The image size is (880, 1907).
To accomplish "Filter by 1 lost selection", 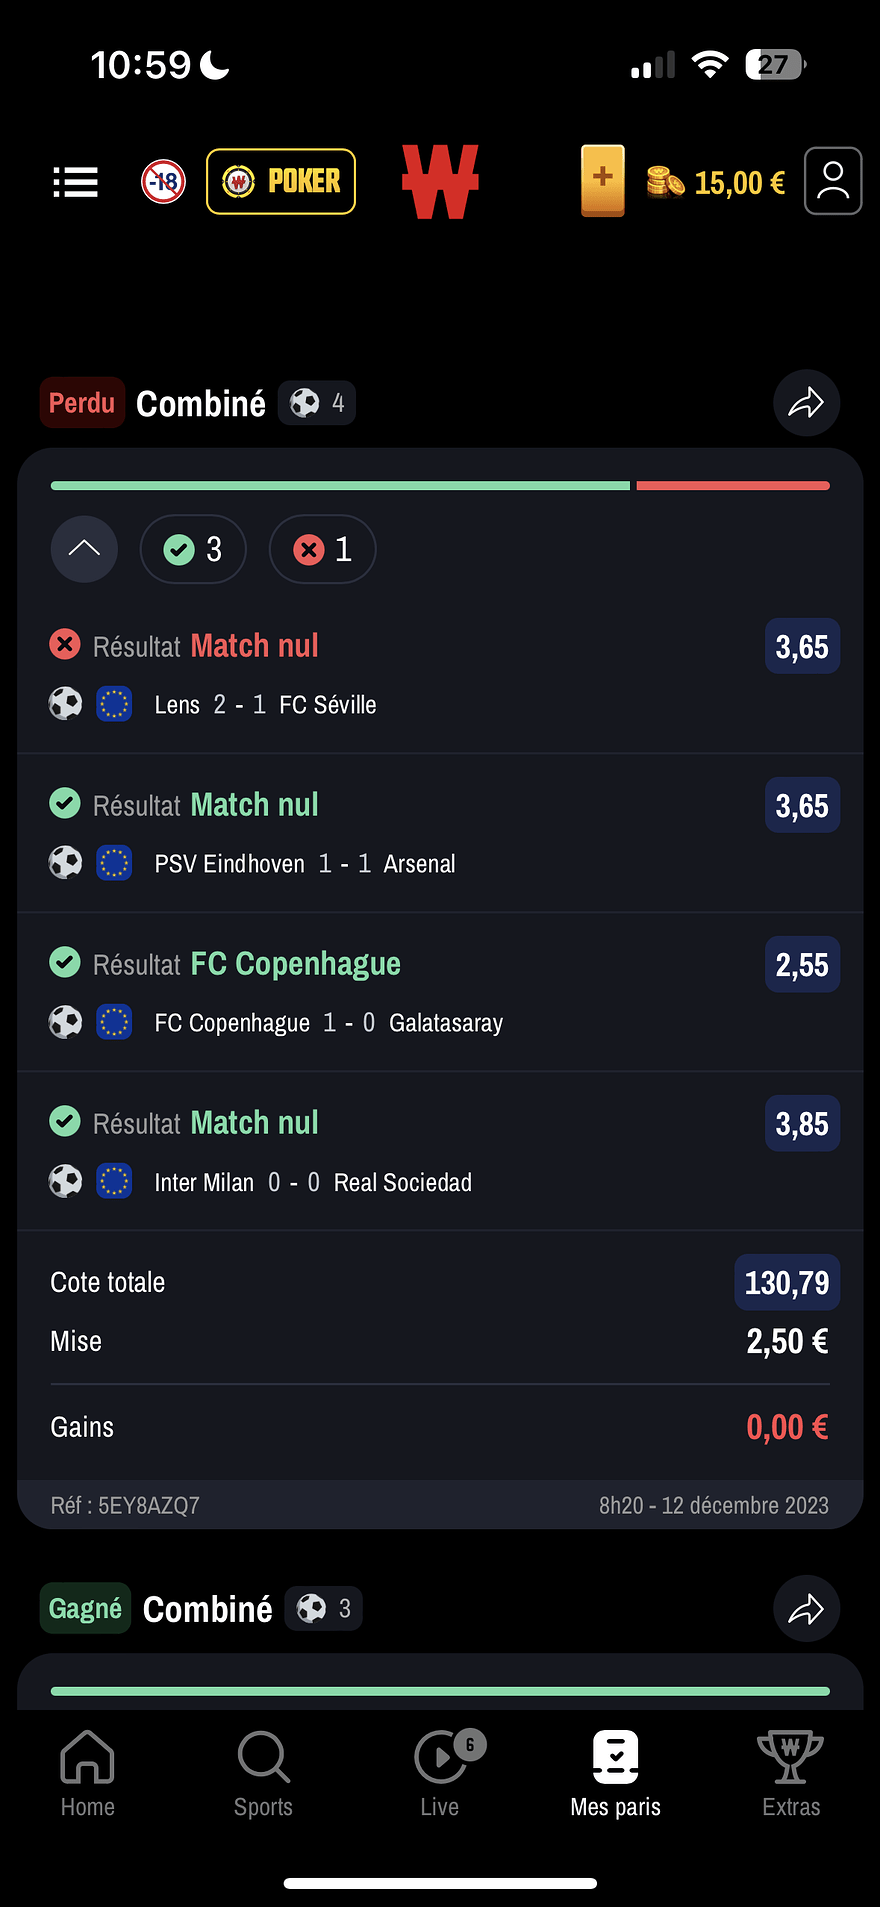I will 323,549.
